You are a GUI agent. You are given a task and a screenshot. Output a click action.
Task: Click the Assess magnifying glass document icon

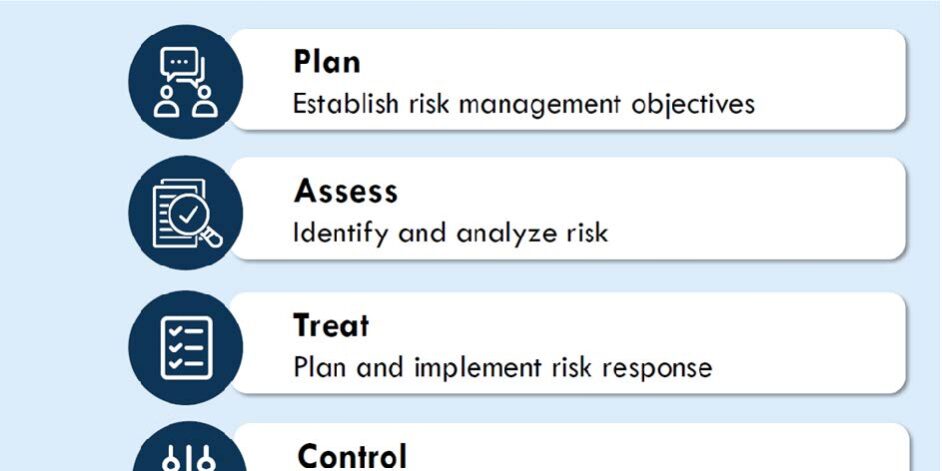(187, 213)
